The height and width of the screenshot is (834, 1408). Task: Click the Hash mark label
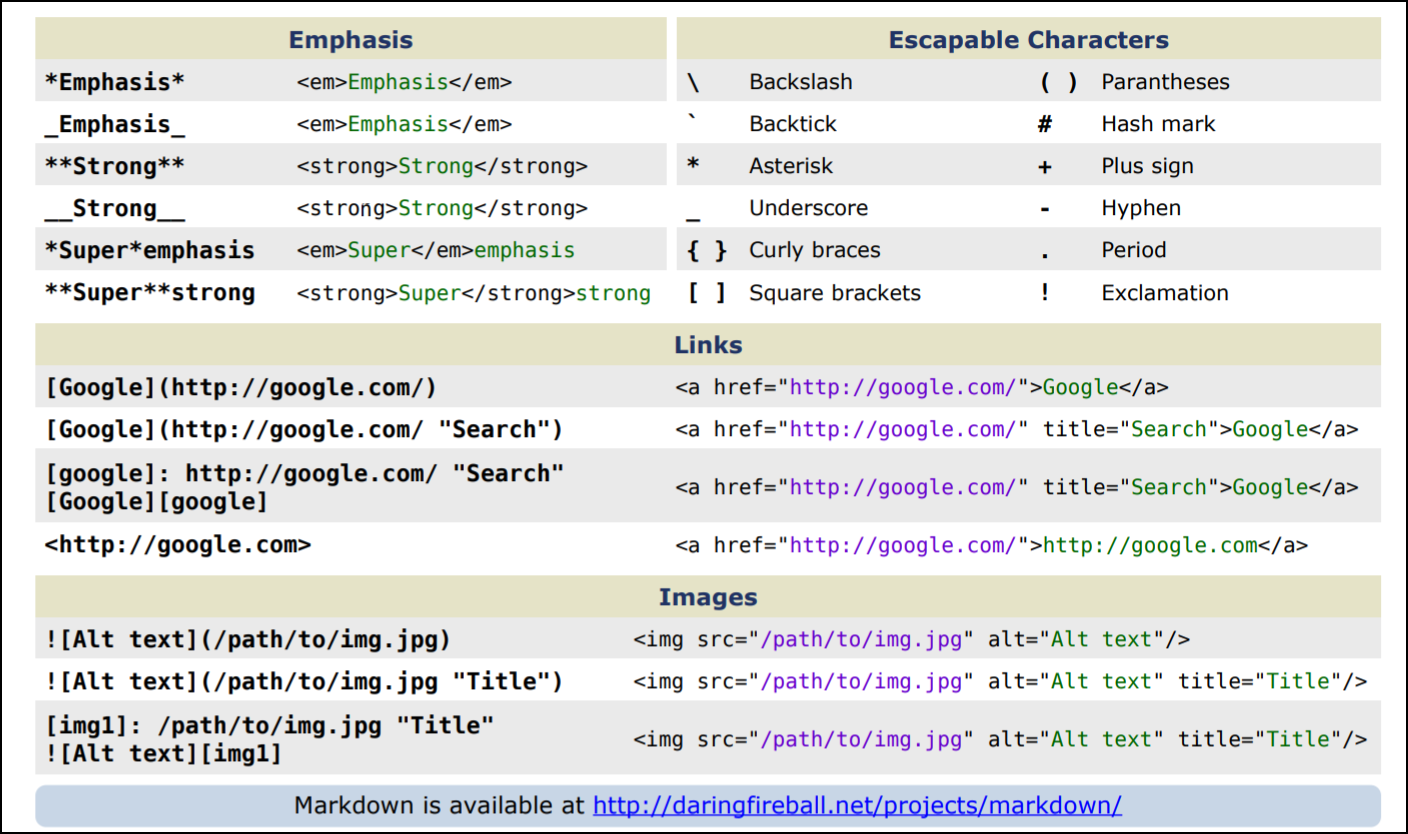[1158, 124]
